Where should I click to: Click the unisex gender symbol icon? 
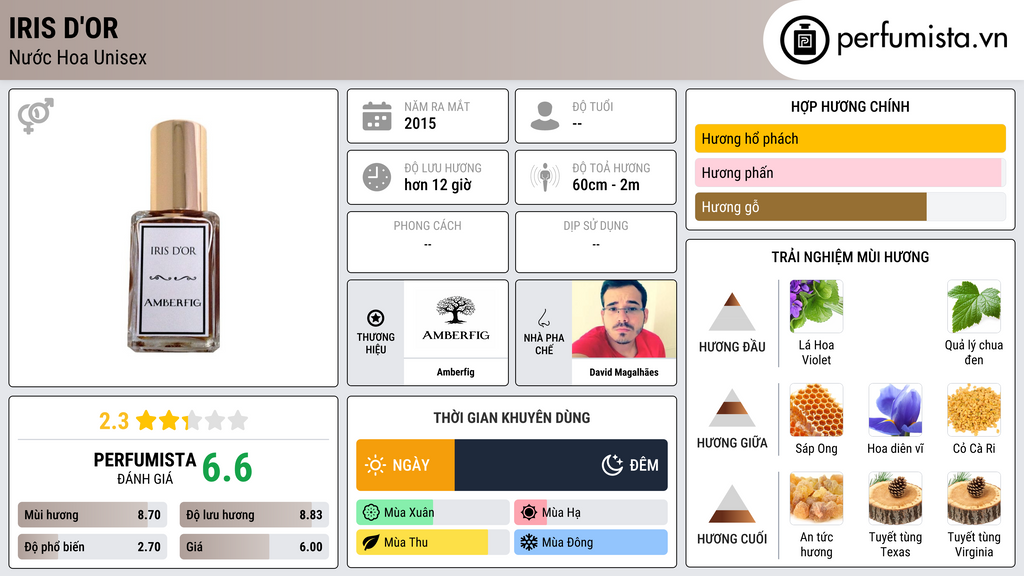36,116
